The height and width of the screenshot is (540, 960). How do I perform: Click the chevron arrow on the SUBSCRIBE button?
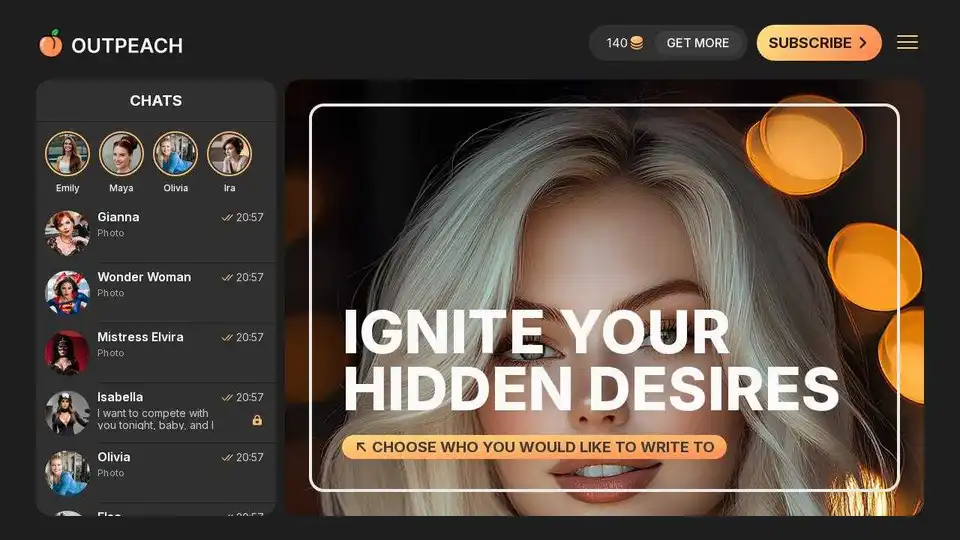(x=863, y=43)
